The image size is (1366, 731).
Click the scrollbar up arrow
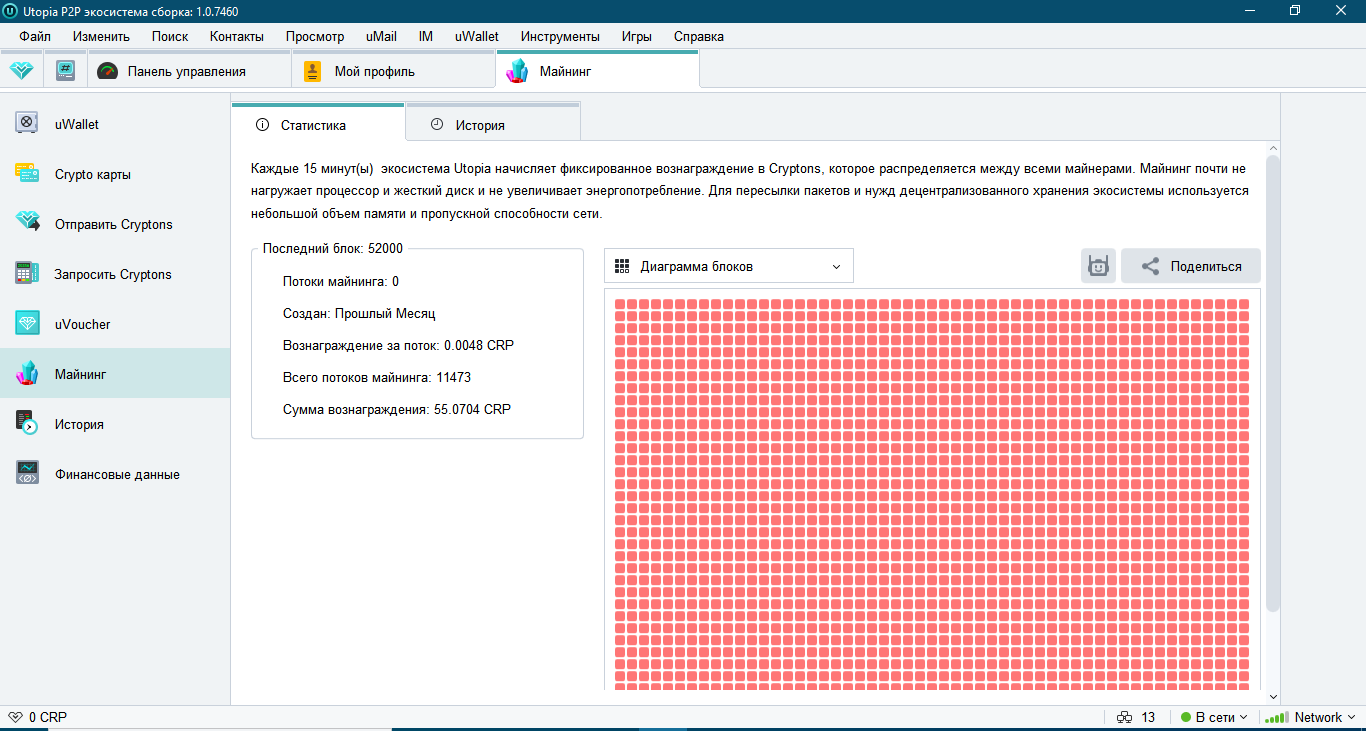1273,147
